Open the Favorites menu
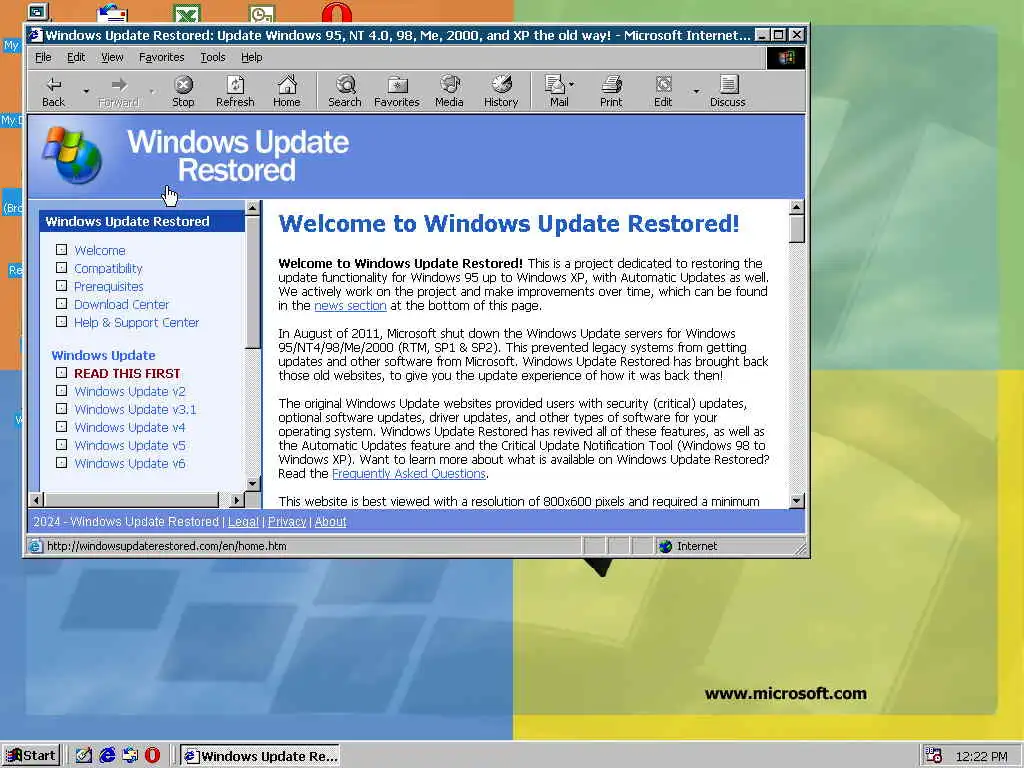 coord(161,57)
